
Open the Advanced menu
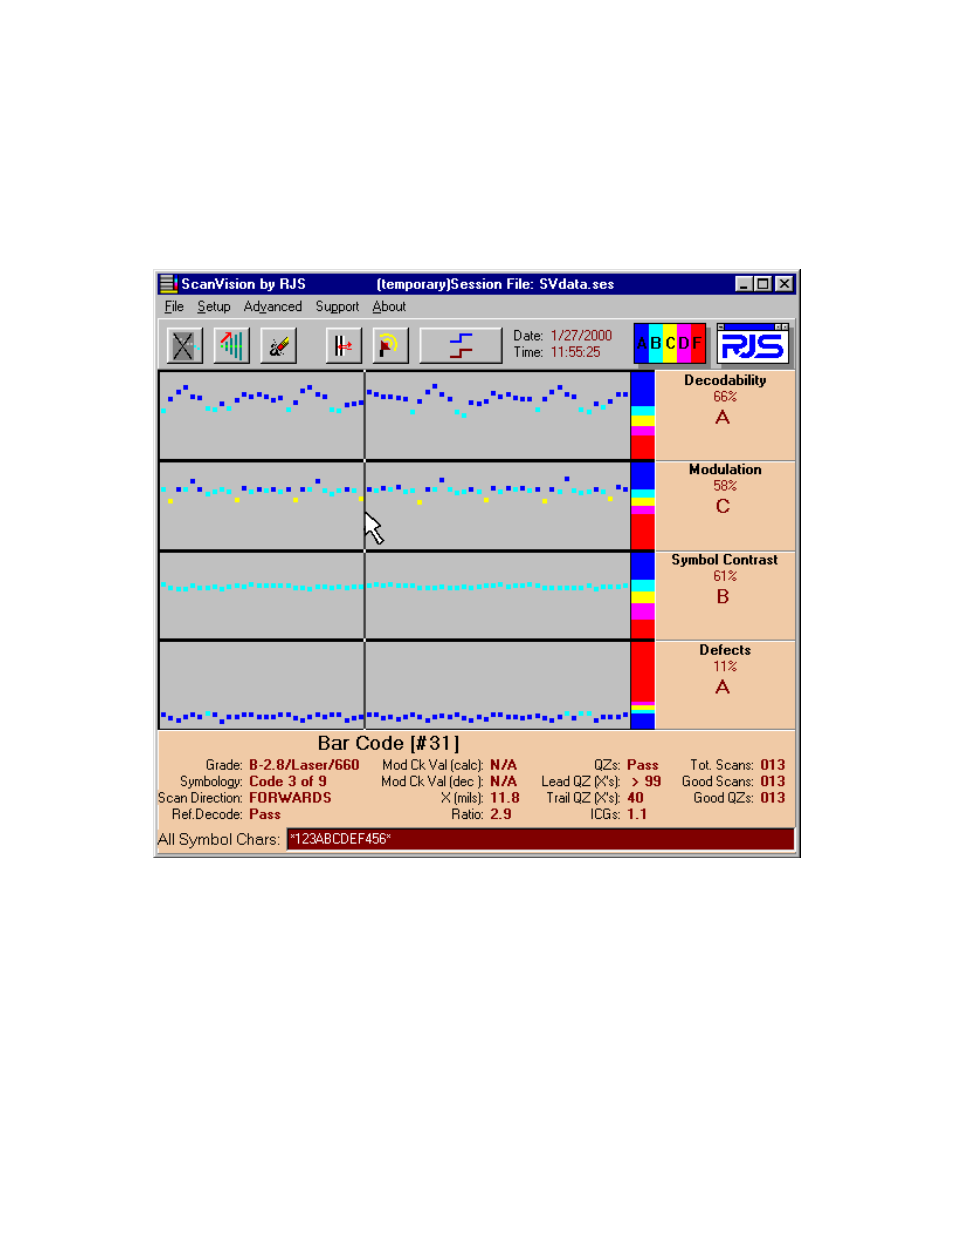(273, 307)
